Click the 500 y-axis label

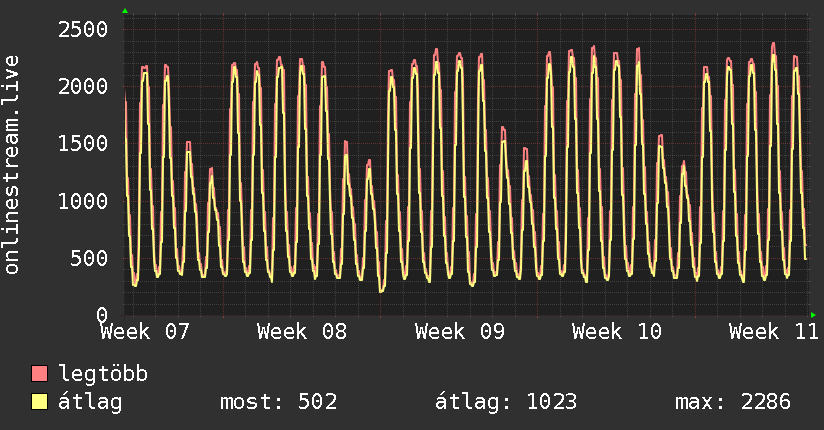(x=89, y=258)
